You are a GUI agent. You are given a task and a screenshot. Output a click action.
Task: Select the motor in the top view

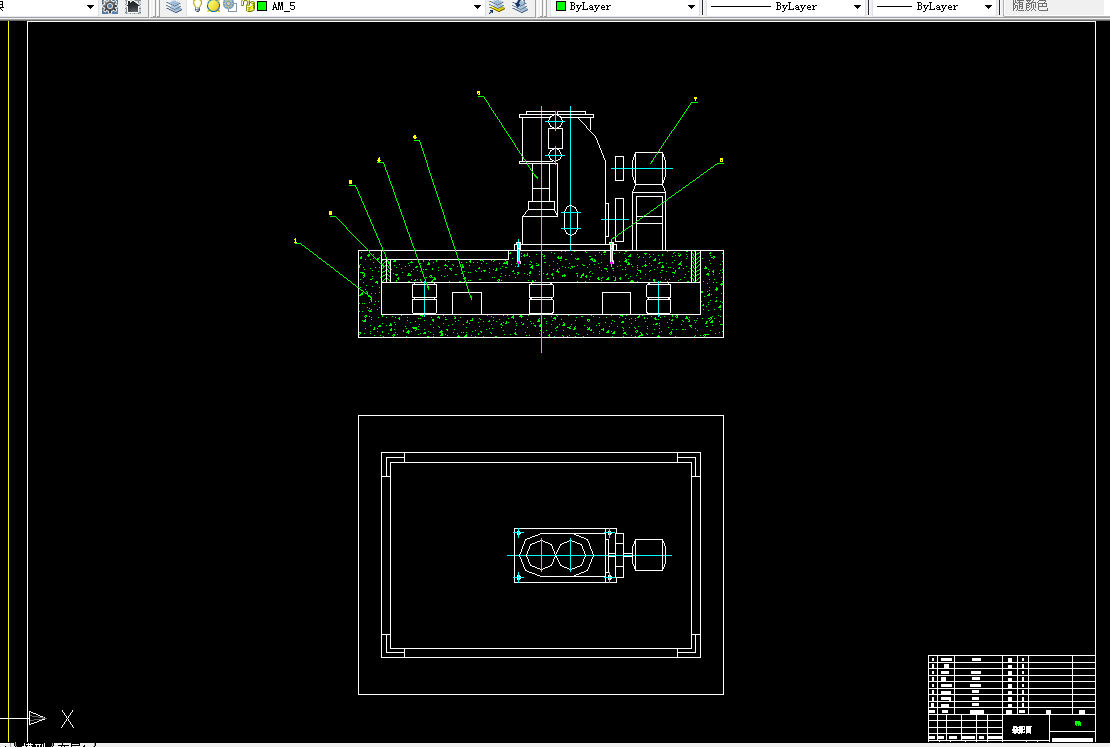click(x=648, y=555)
